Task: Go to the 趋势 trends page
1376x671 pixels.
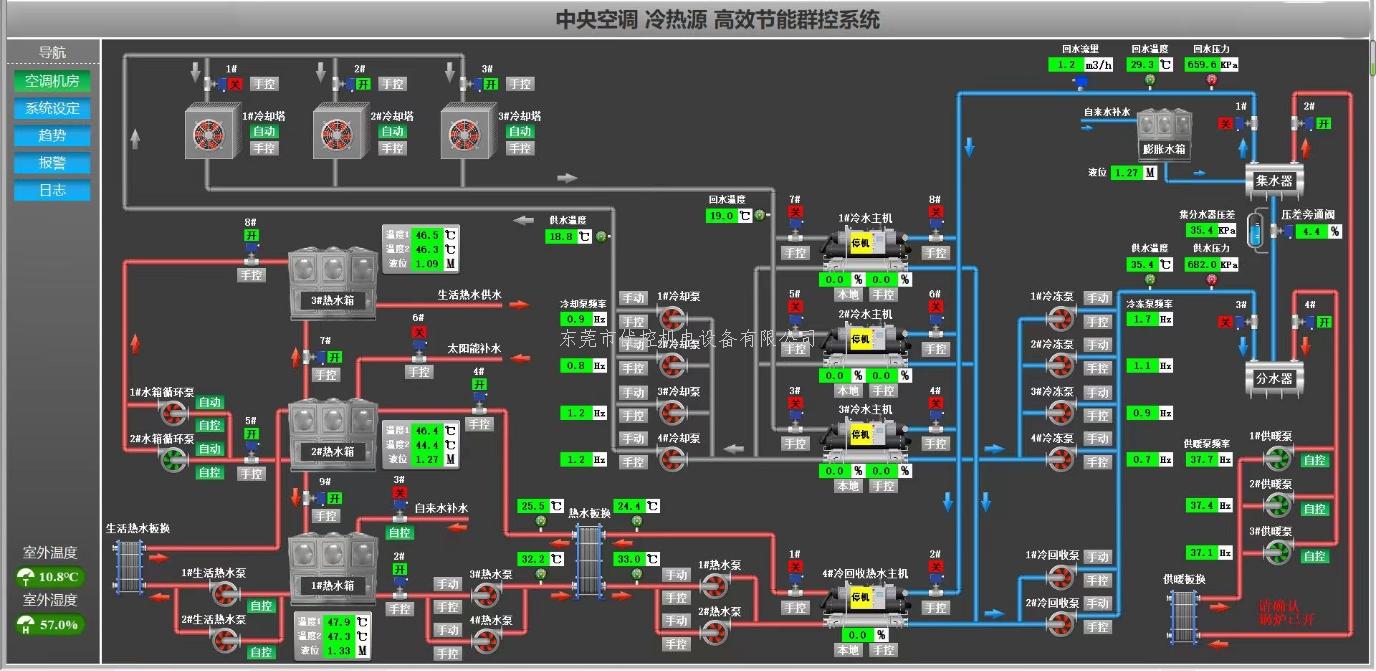Action: pyautogui.click(x=52, y=135)
